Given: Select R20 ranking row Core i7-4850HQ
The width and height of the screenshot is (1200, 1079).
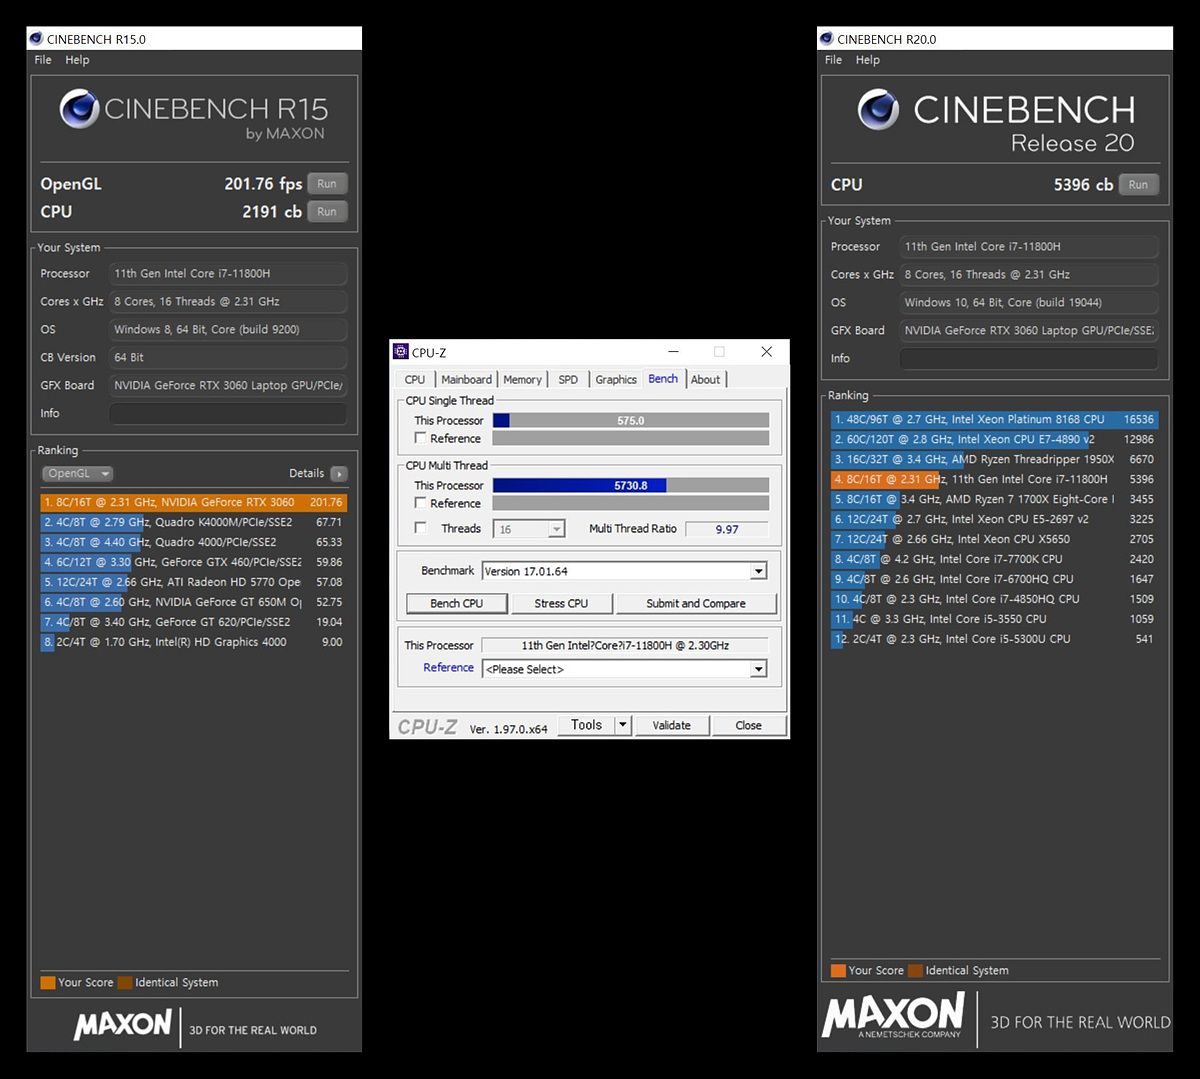Looking at the screenshot, I should pyautogui.click(x=994, y=599).
